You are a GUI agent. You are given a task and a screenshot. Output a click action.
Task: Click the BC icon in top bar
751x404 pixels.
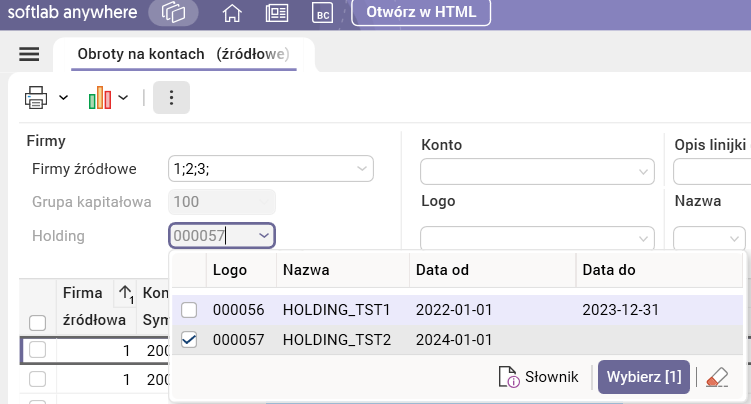tap(322, 14)
